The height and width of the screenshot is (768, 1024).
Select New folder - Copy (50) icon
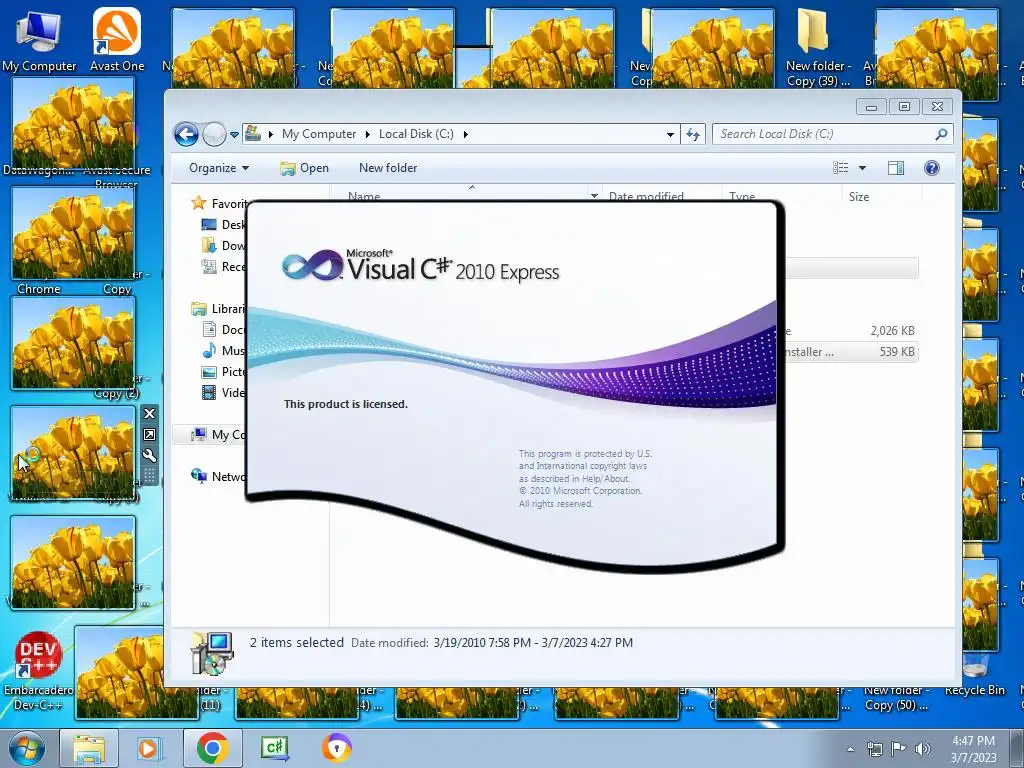(x=896, y=697)
